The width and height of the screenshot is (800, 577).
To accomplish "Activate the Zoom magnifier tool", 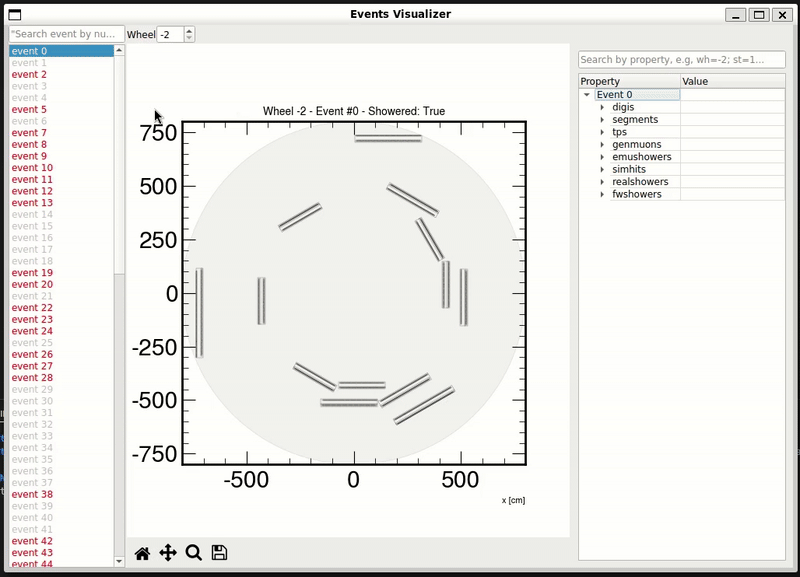I will pyautogui.click(x=194, y=553).
